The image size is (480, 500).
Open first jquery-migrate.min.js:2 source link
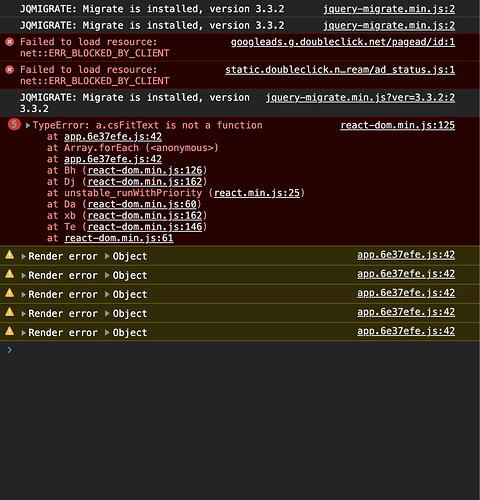(x=389, y=9)
